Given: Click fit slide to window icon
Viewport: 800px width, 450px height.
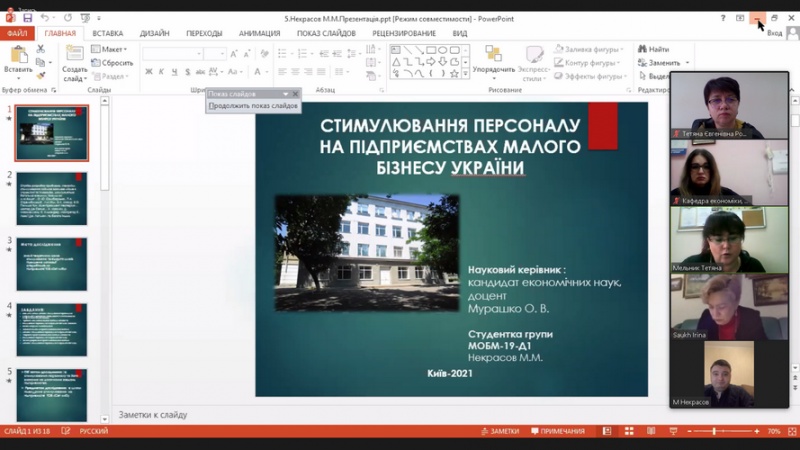Looking at the screenshot, I should [790, 431].
